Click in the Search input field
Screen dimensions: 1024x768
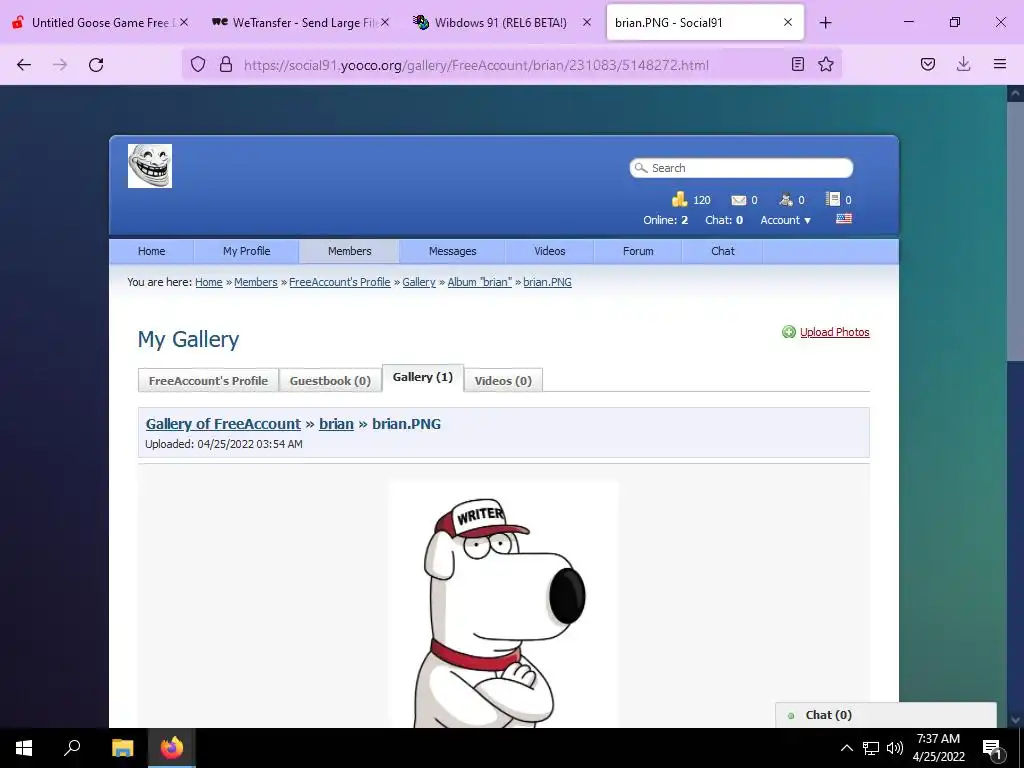(741, 168)
